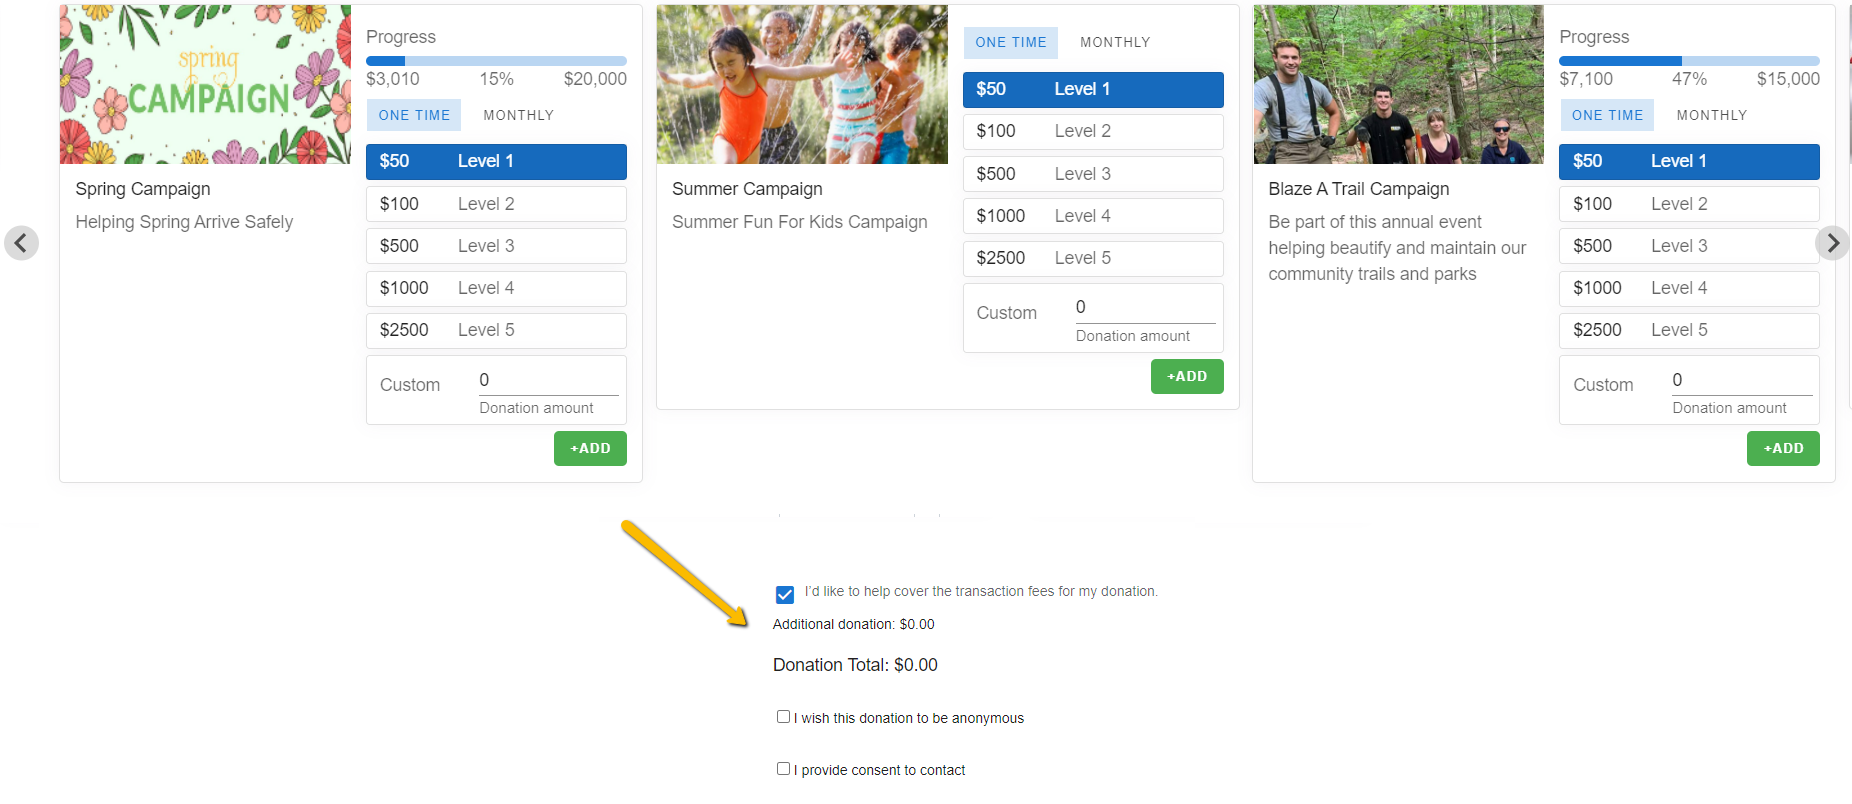Image resolution: width=1852 pixels, height=804 pixels.
Task: Focus custom donation amount in Summer Campaign
Action: [1145, 308]
